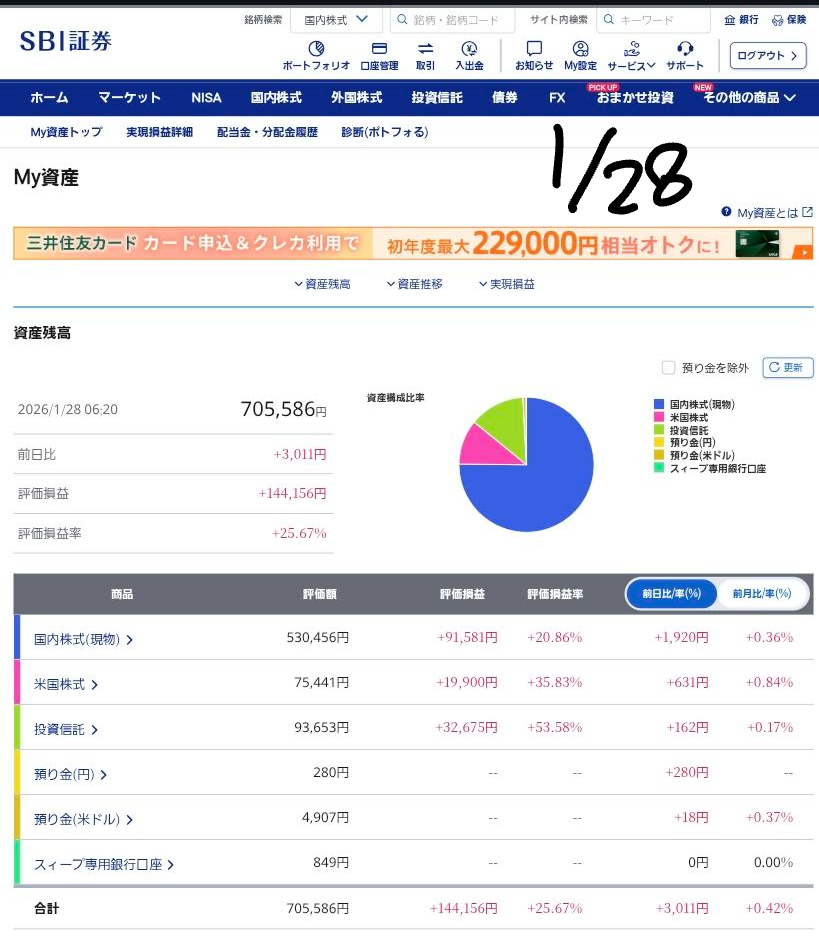Click the 口座管理 account management icon

tap(379, 49)
